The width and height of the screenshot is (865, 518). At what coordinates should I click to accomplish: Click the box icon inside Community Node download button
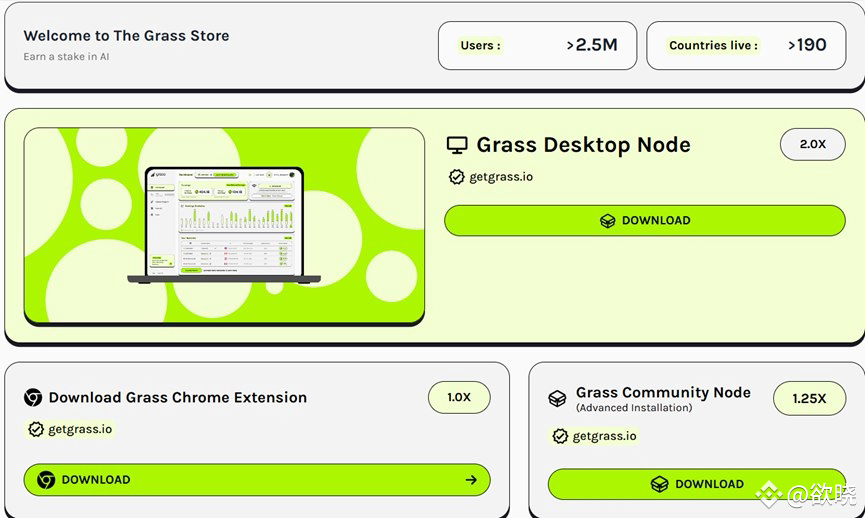pos(659,484)
